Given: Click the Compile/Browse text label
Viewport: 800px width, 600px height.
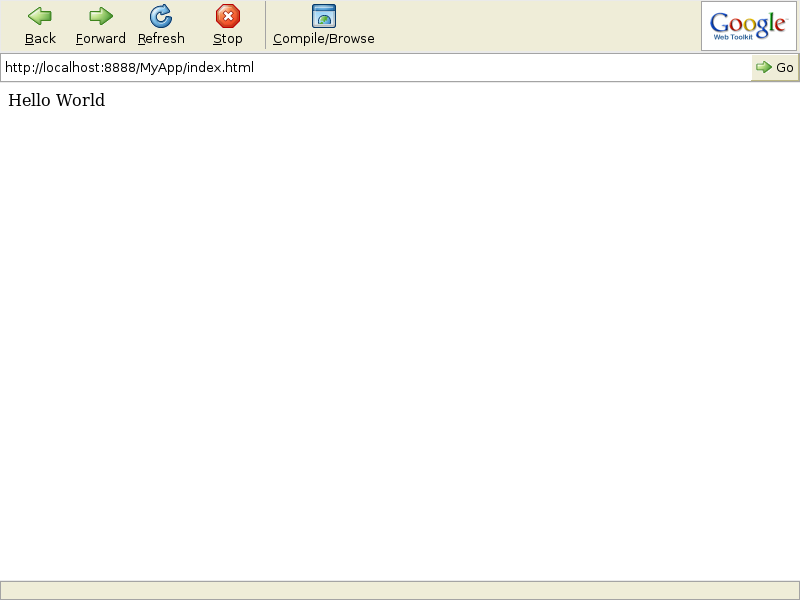Looking at the screenshot, I should (x=324, y=39).
